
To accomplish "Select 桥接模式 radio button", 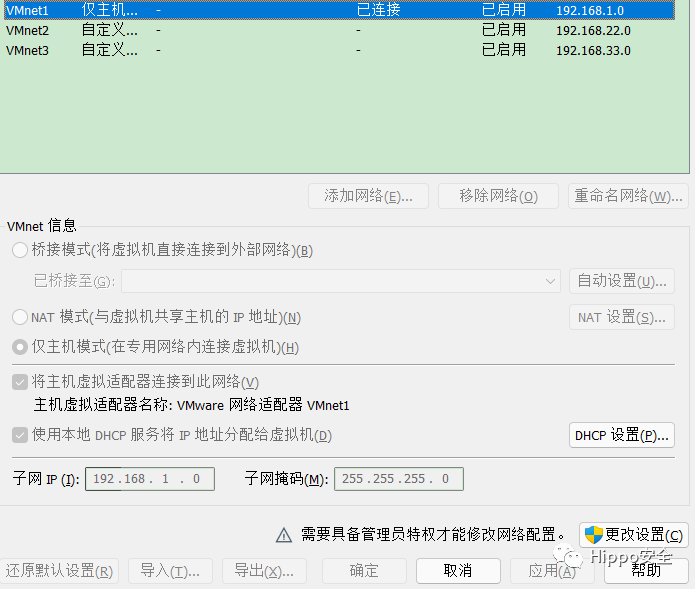I will [20, 250].
